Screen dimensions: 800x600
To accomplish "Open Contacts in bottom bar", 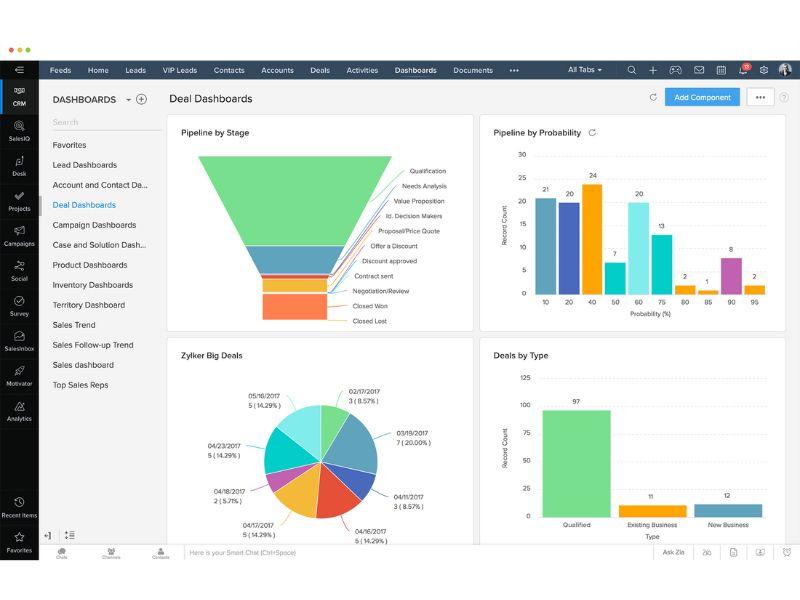I will [x=161, y=553].
